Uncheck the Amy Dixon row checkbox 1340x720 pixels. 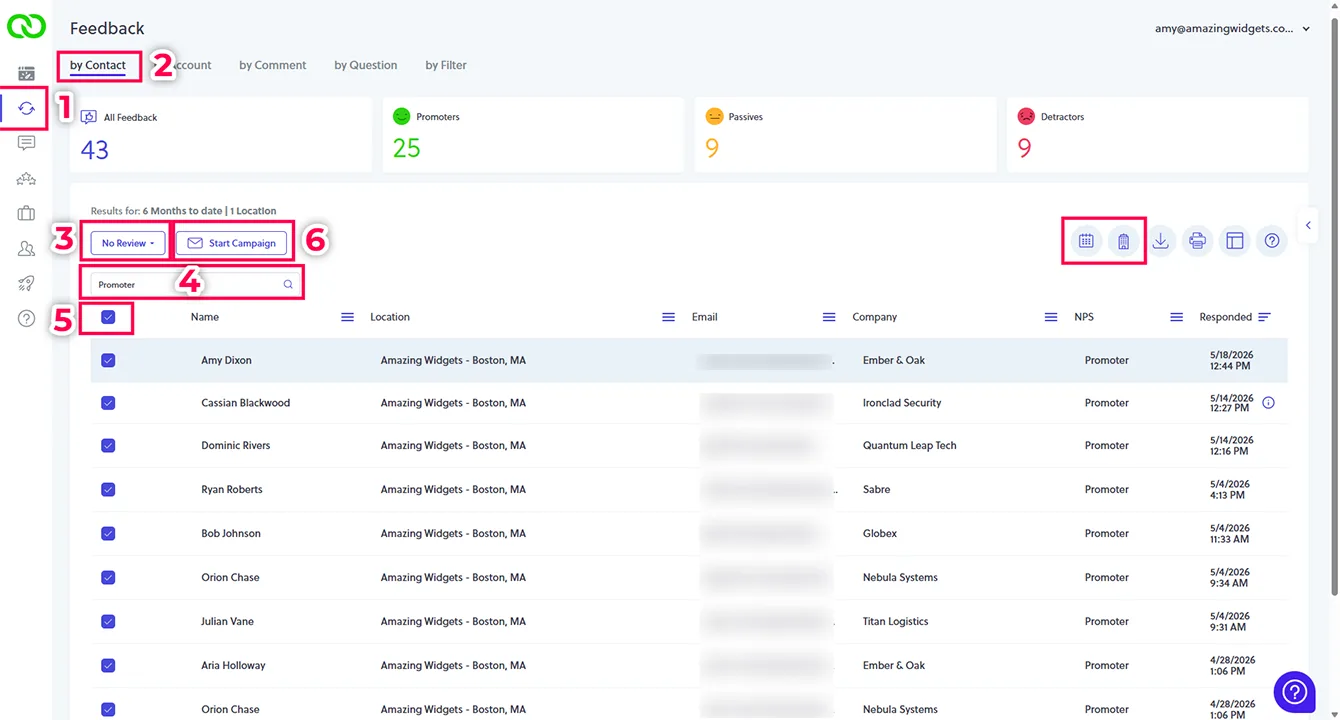point(108,360)
